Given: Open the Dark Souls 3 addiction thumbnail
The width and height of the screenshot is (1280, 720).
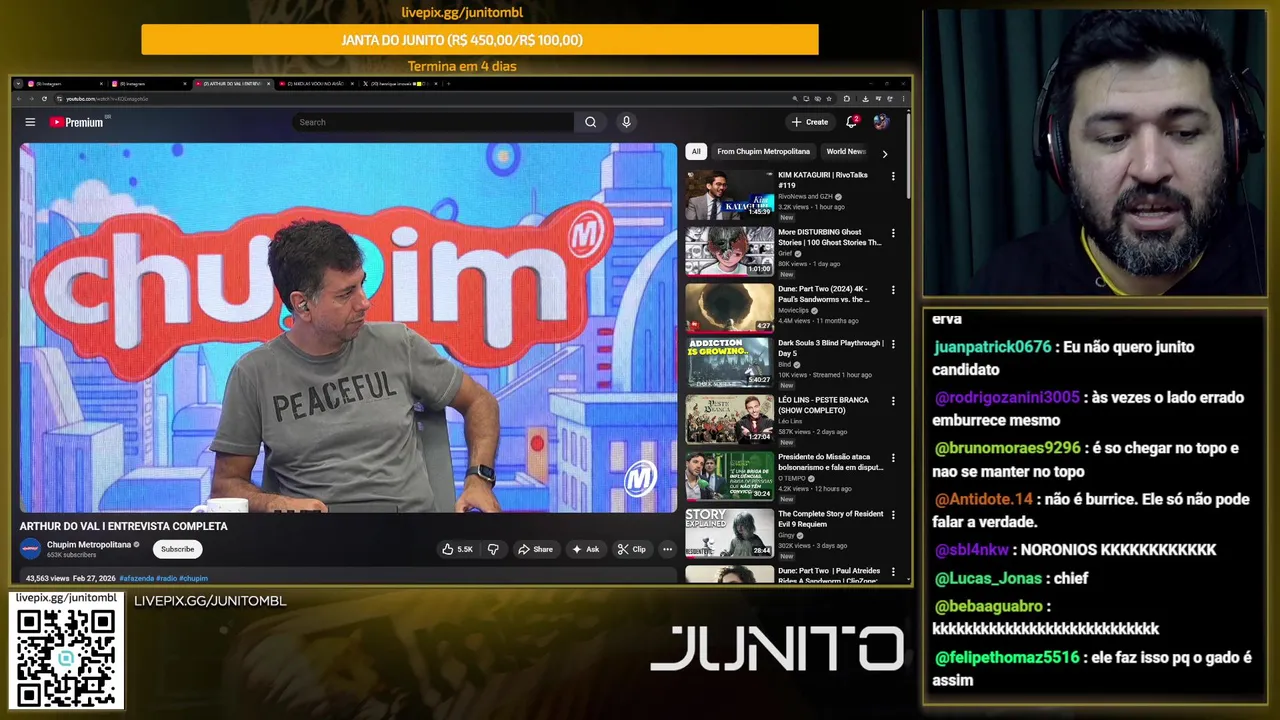Looking at the screenshot, I should point(729,363).
